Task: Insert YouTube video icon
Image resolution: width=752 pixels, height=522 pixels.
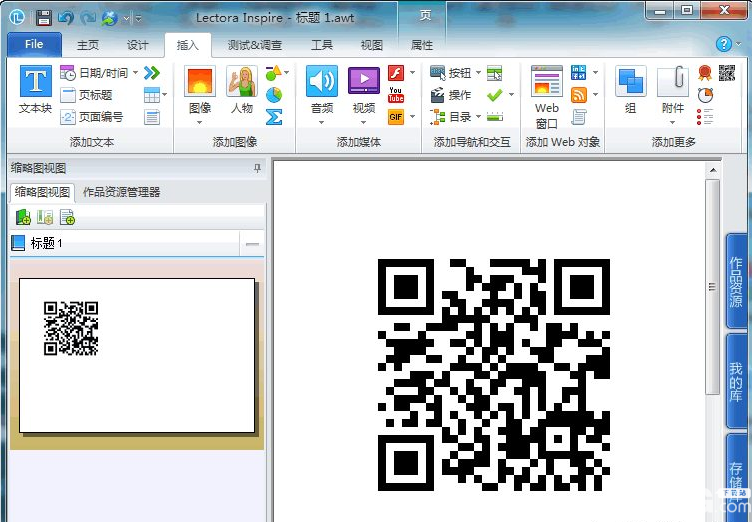Action: (396, 95)
